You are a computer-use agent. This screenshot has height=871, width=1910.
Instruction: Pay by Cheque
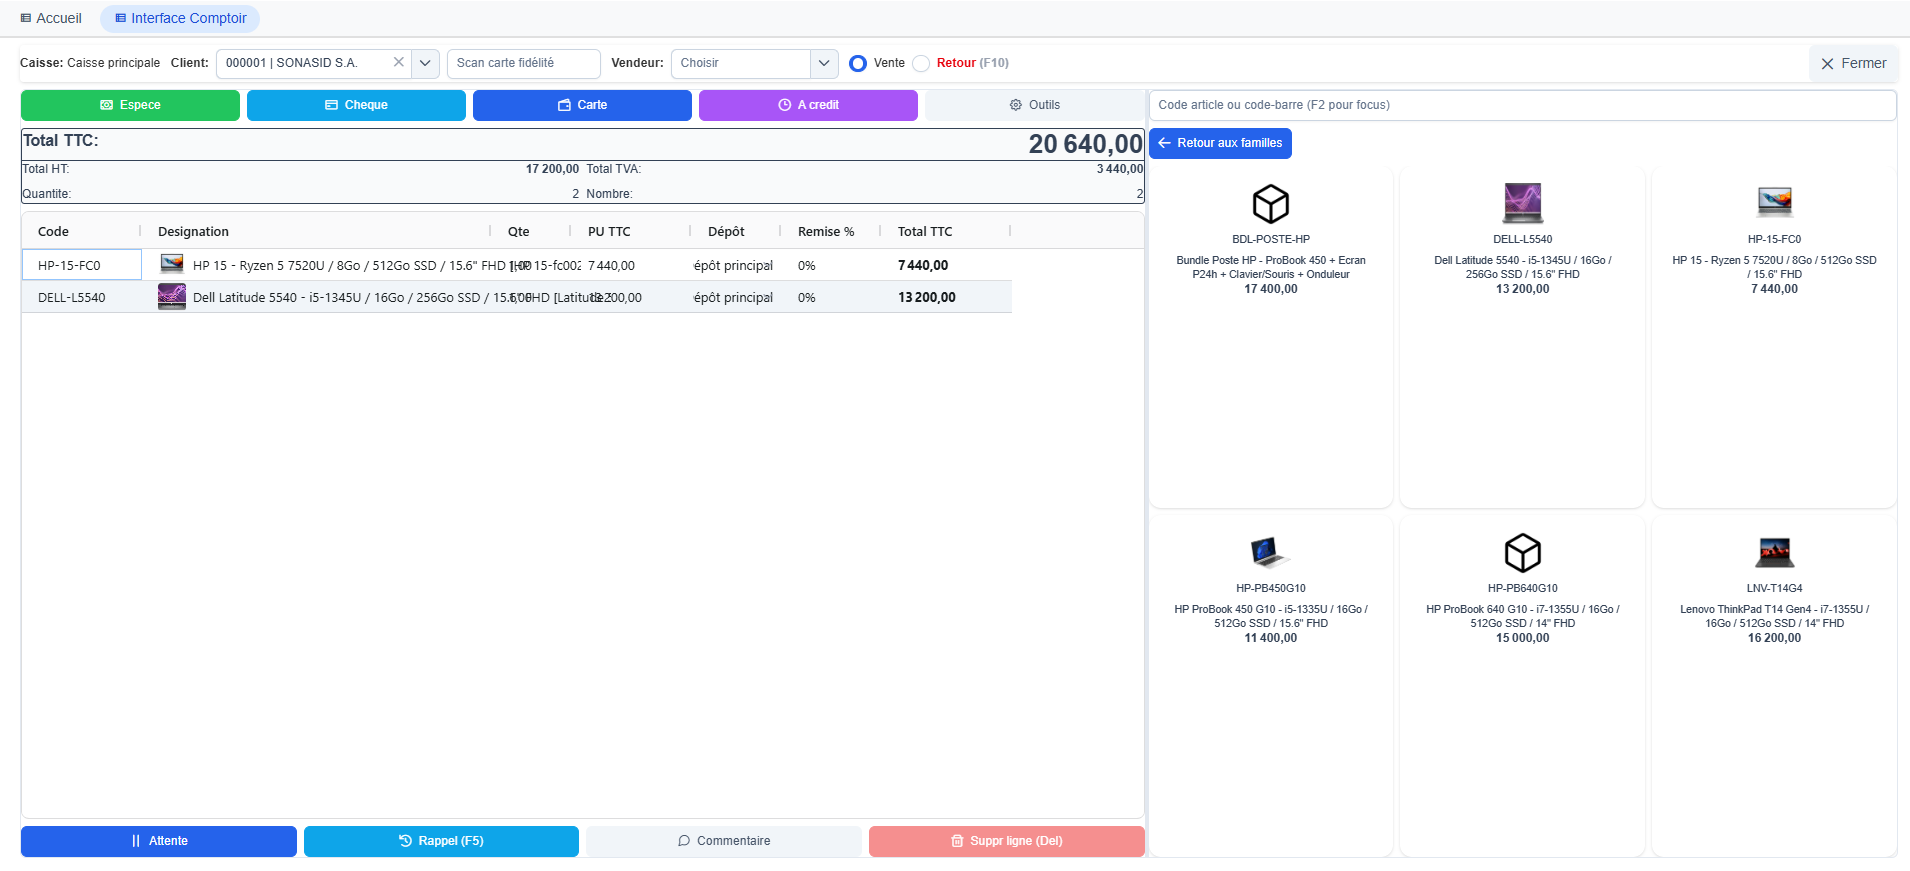point(356,105)
